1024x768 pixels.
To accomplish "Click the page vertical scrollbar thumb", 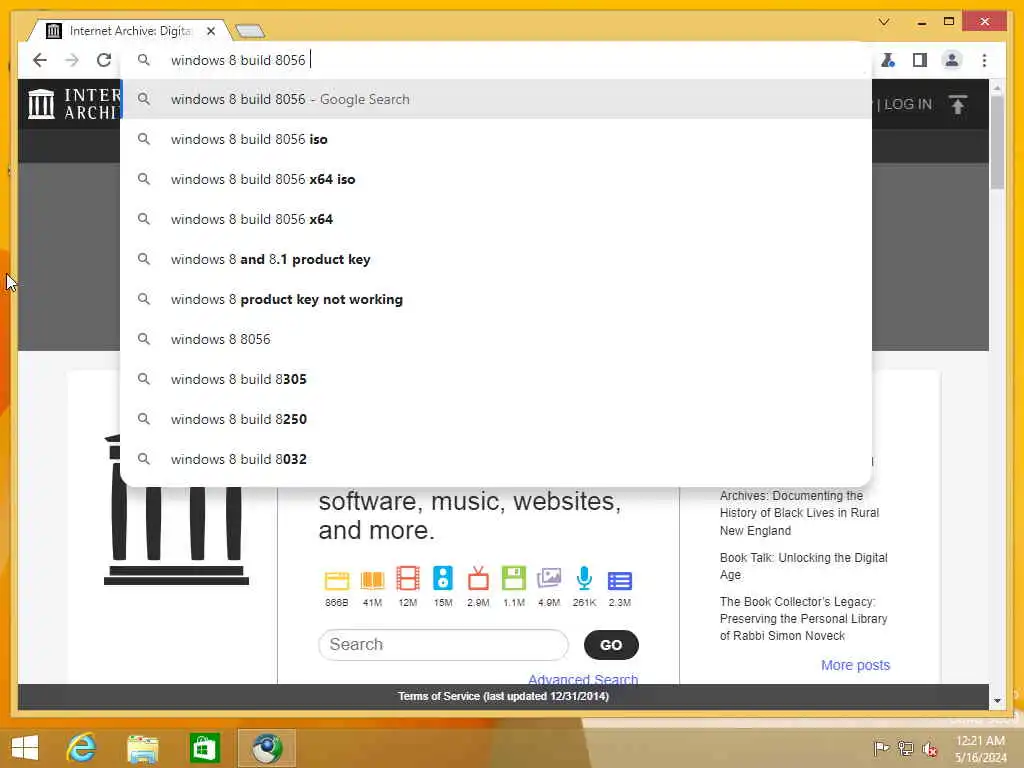I will tap(997, 142).
